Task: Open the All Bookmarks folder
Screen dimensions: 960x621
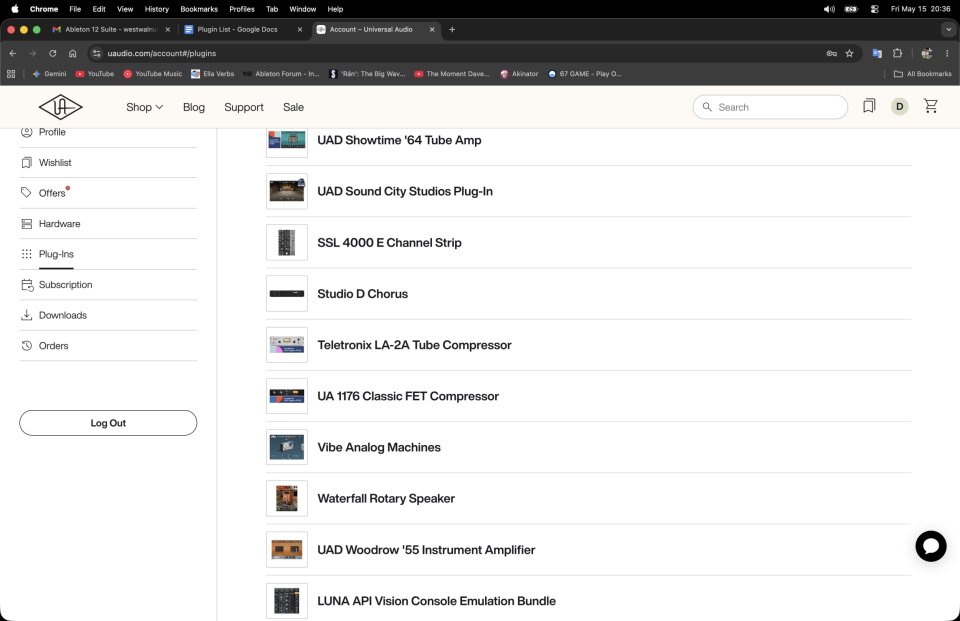Action: tap(923, 73)
